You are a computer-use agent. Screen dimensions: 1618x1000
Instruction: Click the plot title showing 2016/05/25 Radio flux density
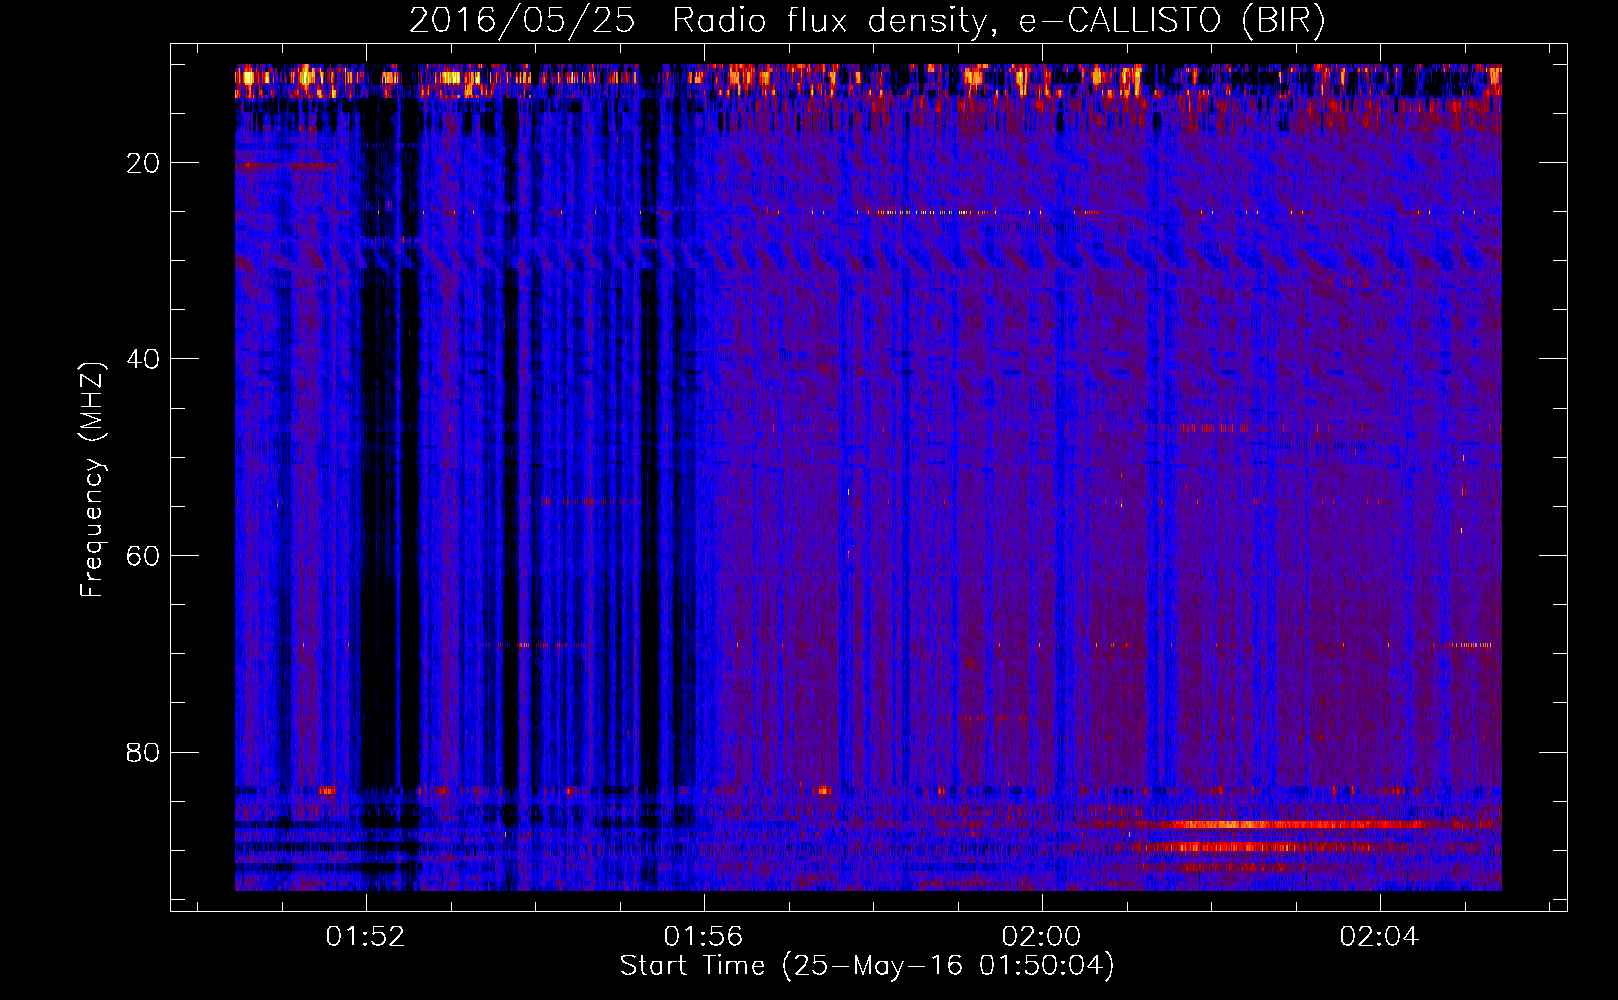coord(867,21)
